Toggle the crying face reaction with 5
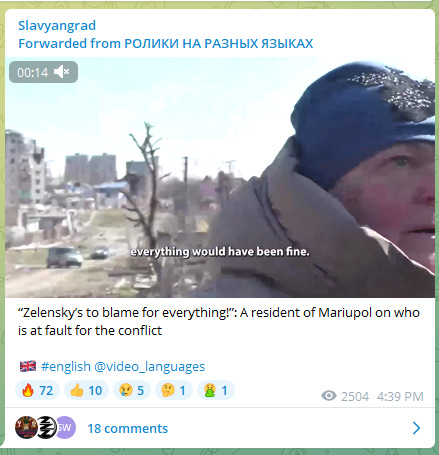Screen dimensions: 439x455 [x=132, y=390]
